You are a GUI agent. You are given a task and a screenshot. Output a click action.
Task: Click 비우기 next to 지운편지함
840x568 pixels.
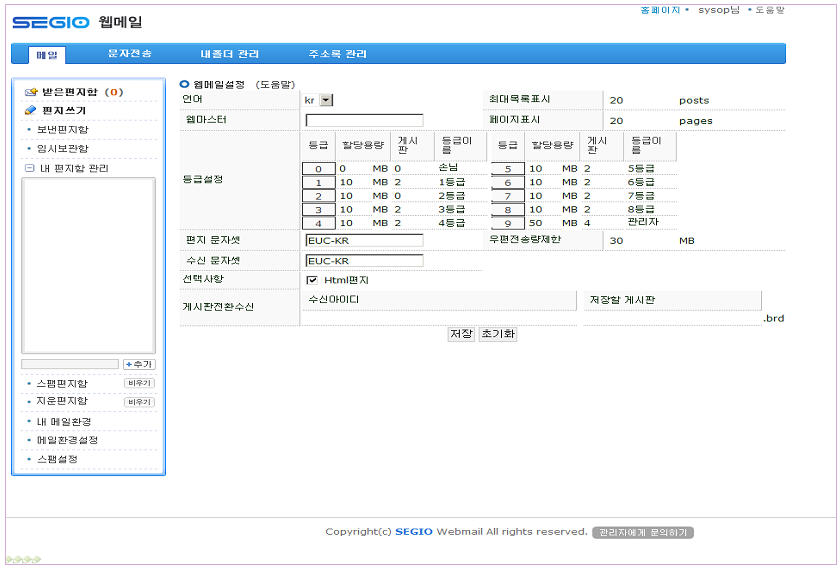tap(139, 402)
